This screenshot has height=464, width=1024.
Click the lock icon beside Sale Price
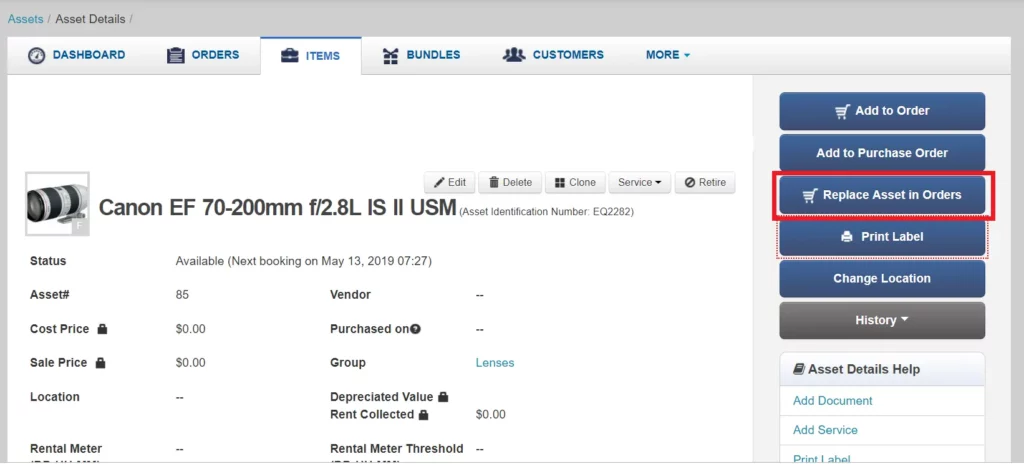click(x=101, y=363)
